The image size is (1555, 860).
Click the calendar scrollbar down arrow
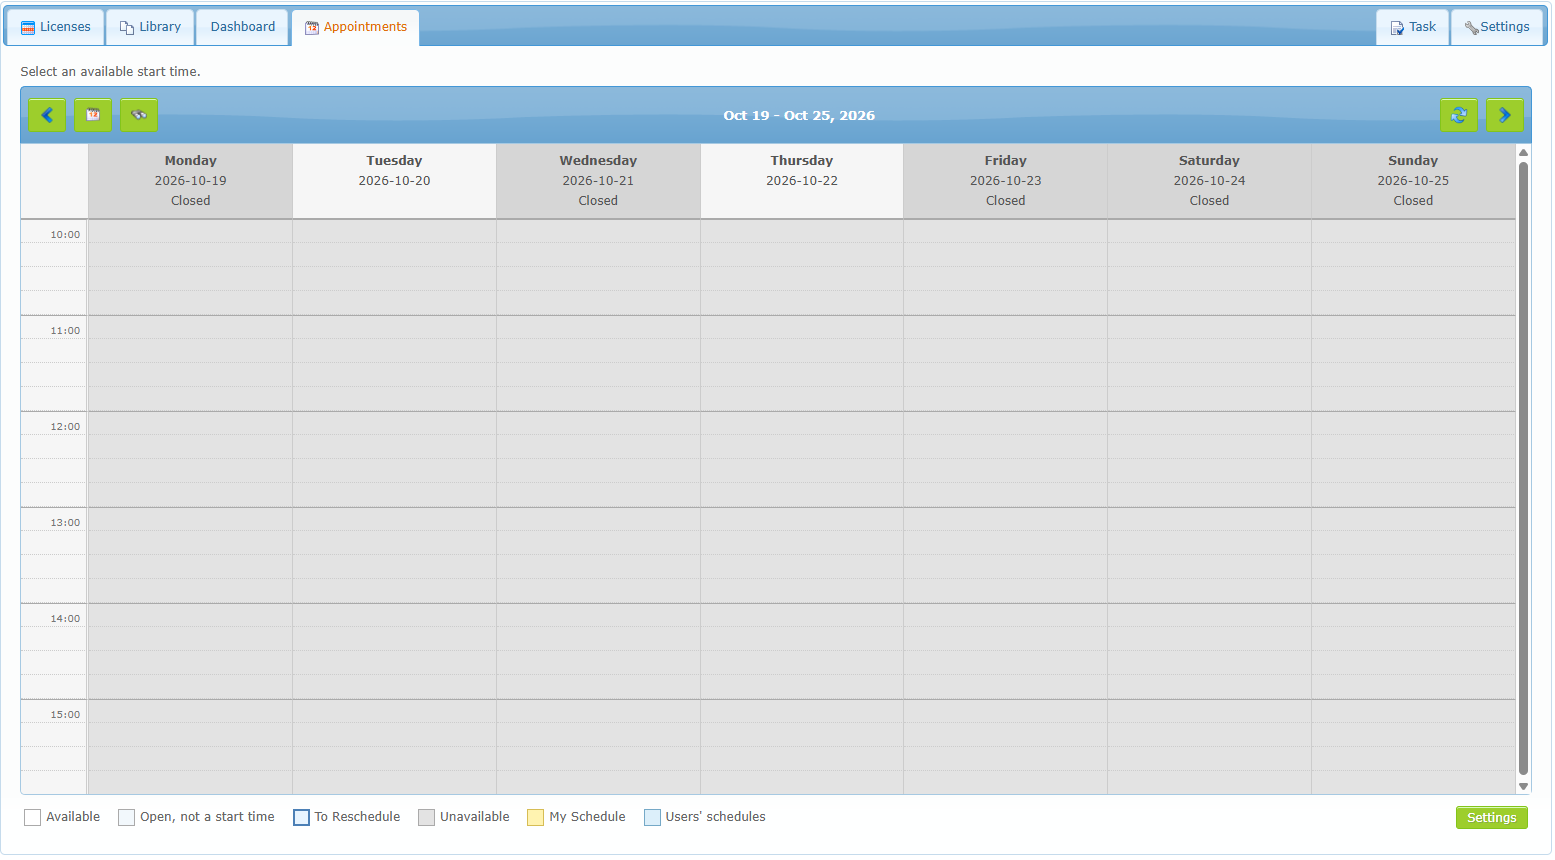1523,787
